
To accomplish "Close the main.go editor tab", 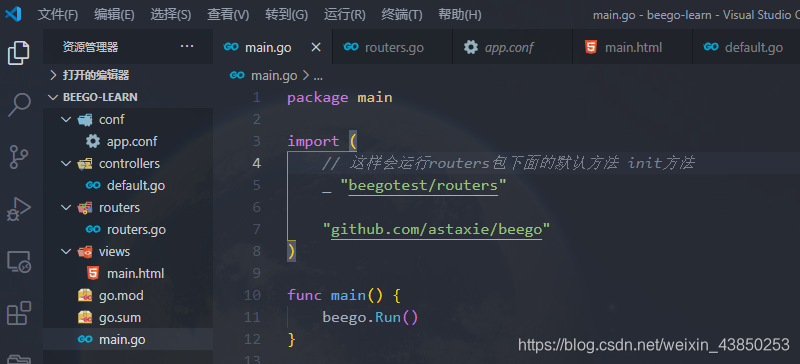I will [316, 47].
